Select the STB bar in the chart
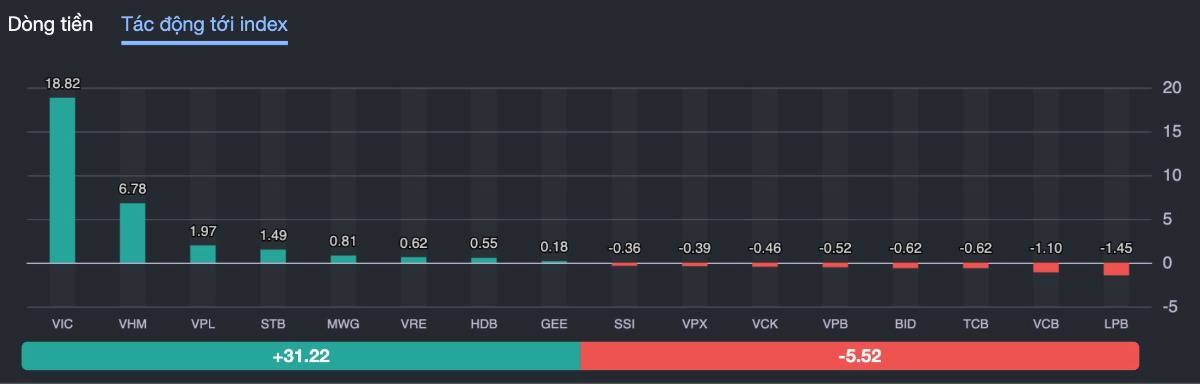The height and width of the screenshot is (384, 1200). 273,256
